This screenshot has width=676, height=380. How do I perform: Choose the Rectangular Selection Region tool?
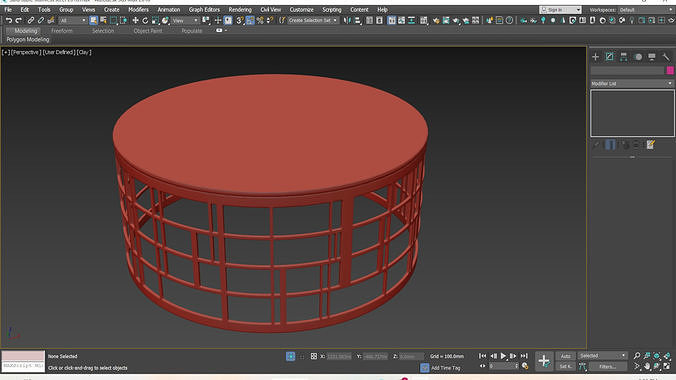coord(113,20)
